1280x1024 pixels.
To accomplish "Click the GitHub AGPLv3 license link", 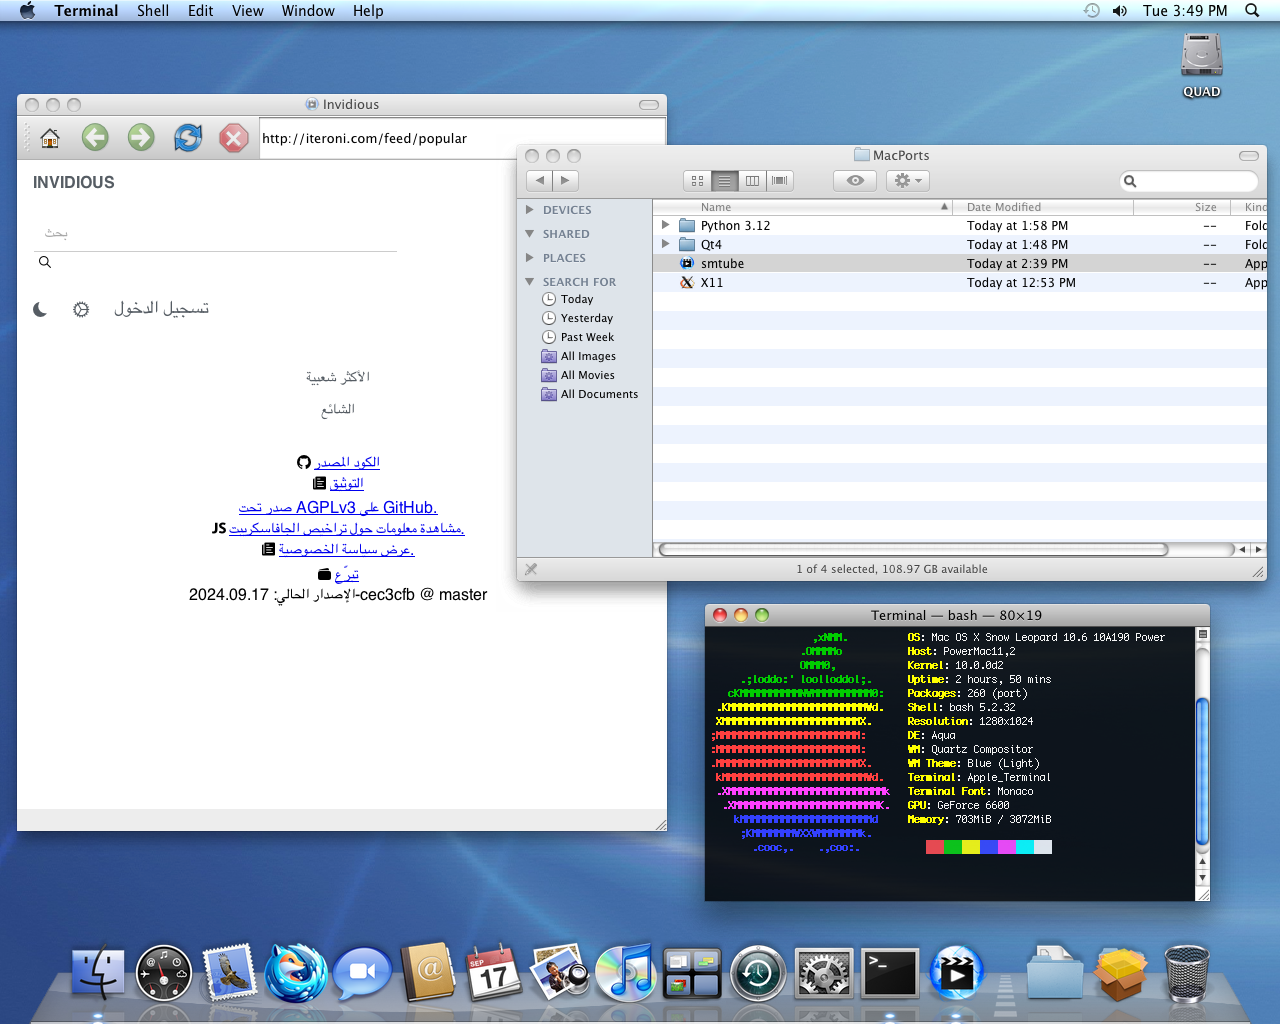I will [x=338, y=508].
